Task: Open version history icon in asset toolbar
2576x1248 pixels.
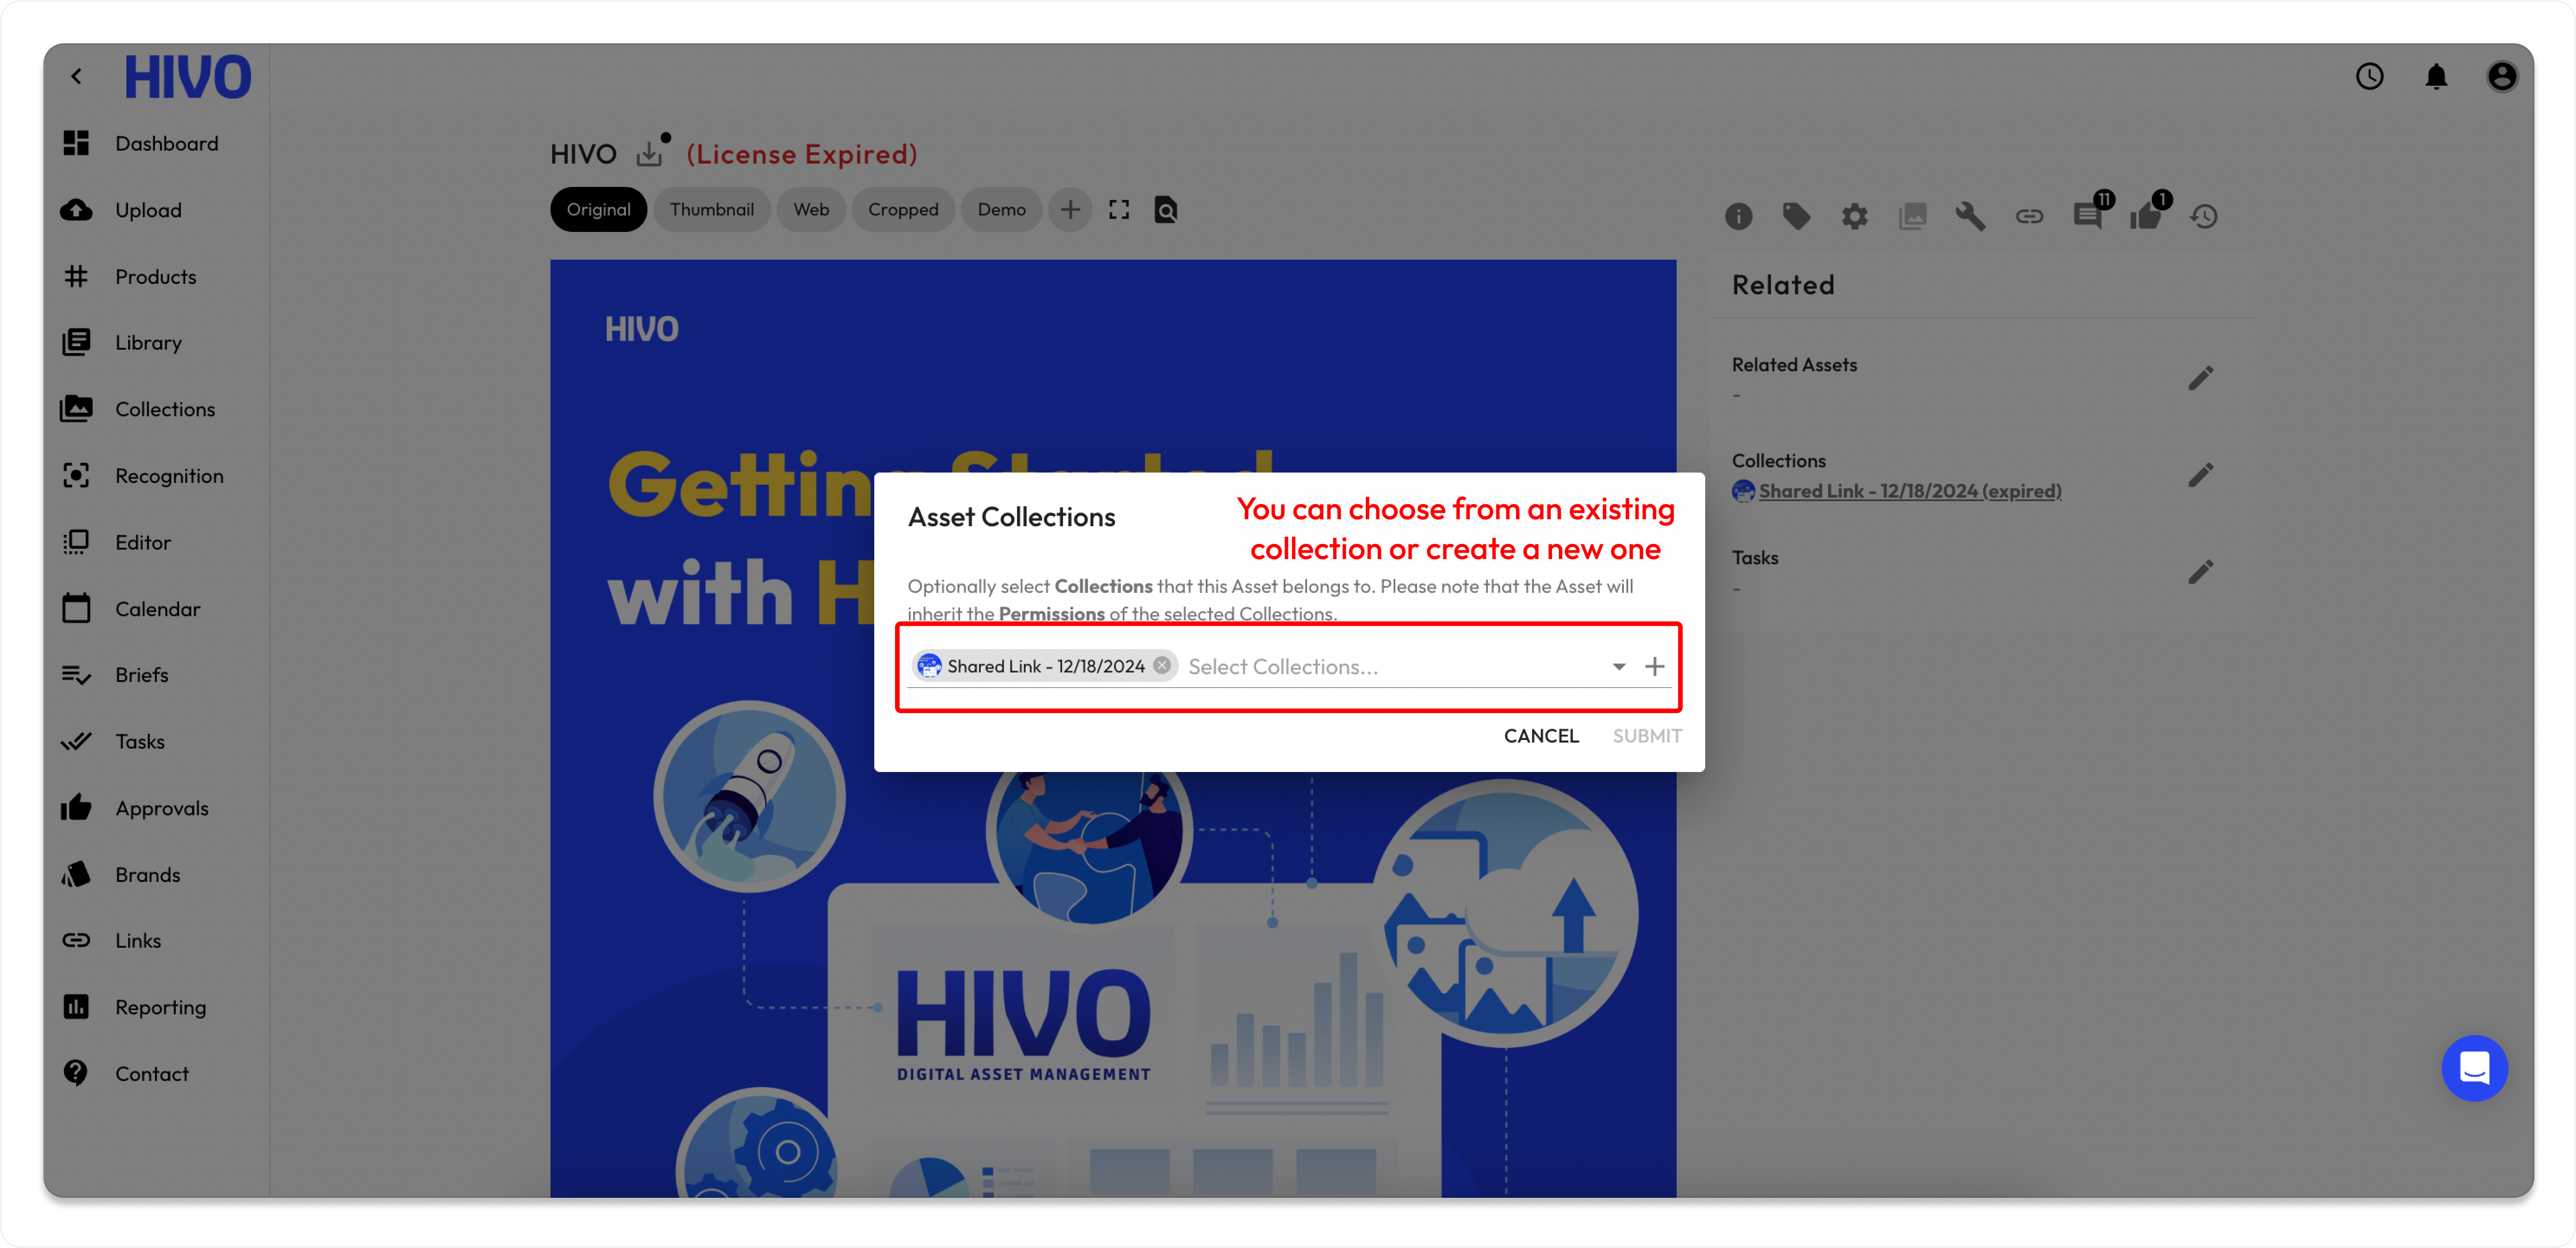Action: pos(2204,216)
